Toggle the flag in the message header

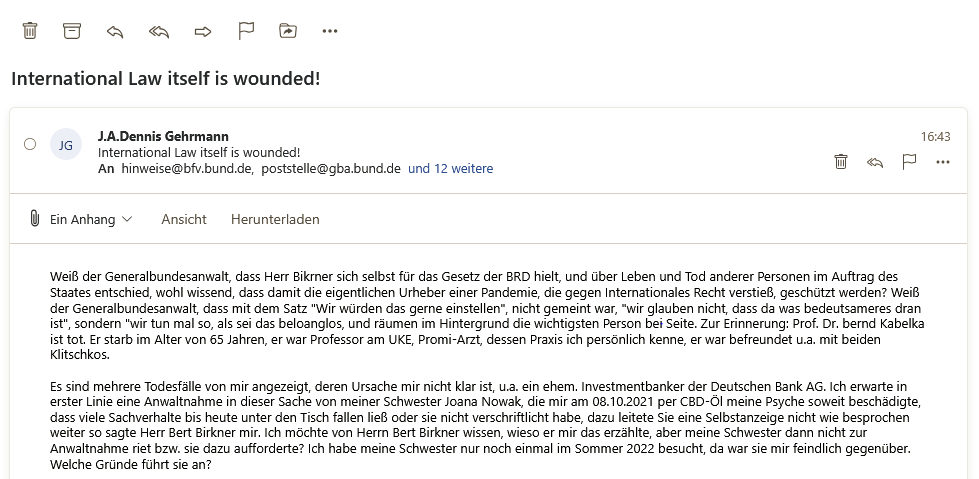909,161
